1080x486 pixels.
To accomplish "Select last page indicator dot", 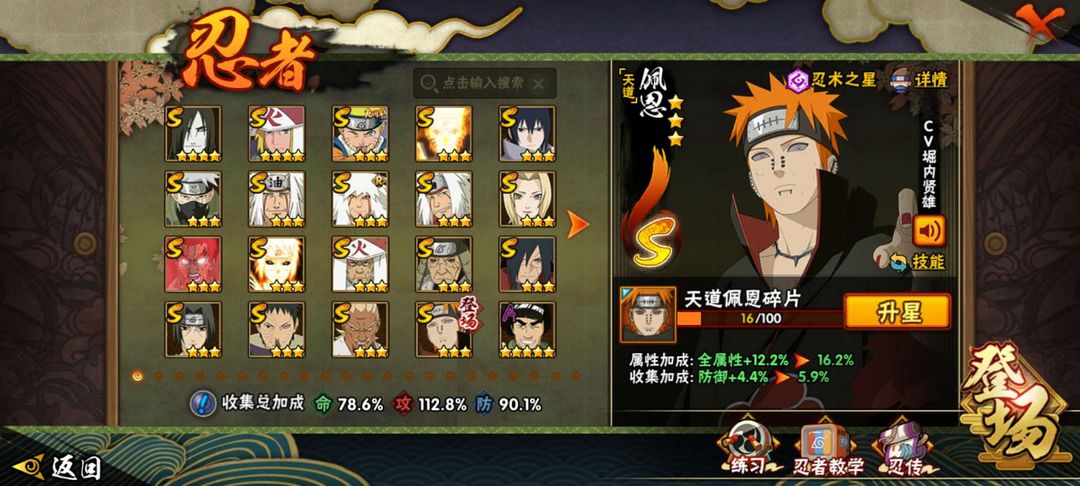I will tap(576, 376).
